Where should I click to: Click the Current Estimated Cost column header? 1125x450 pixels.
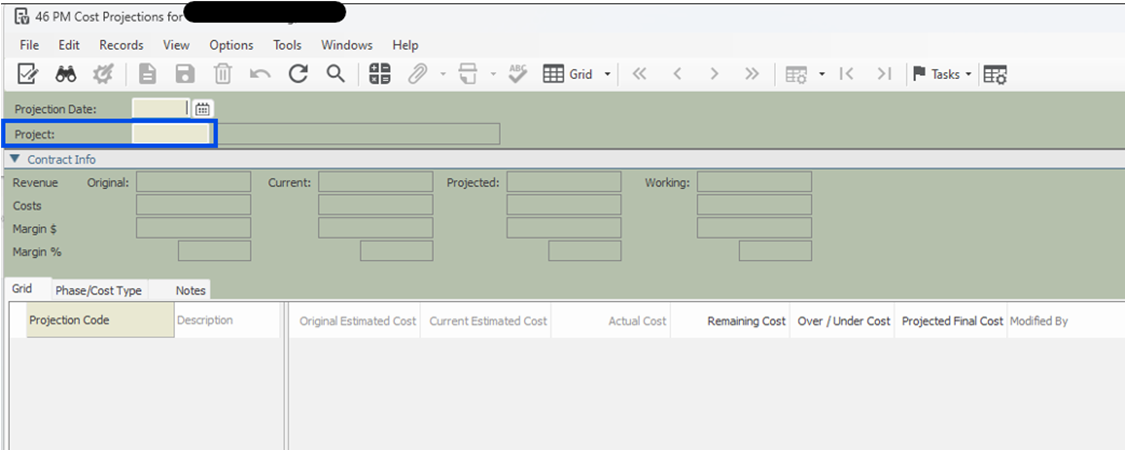click(x=487, y=321)
